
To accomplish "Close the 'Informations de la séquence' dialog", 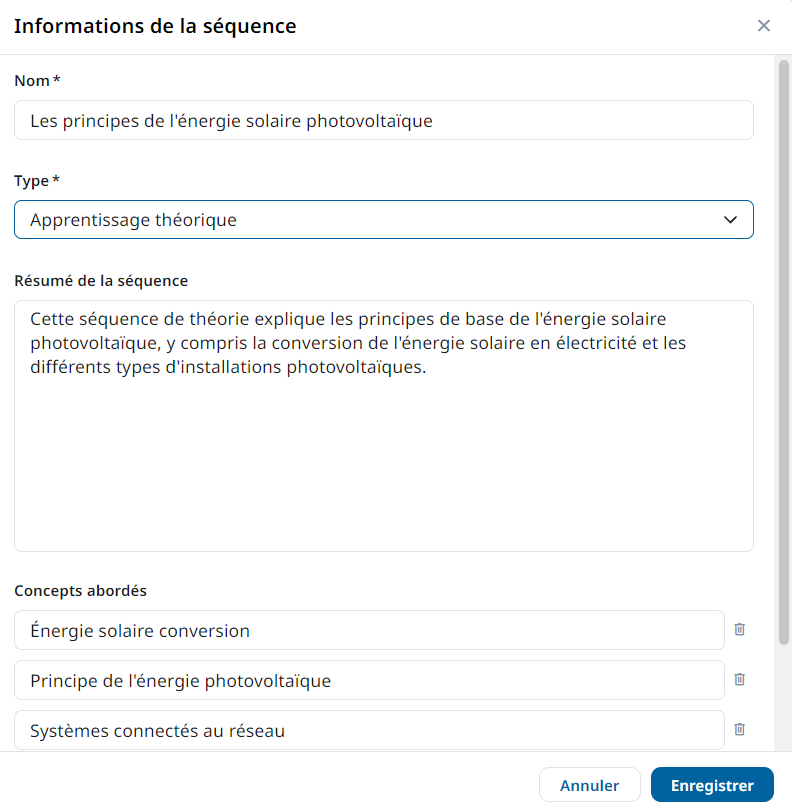I will 764,26.
